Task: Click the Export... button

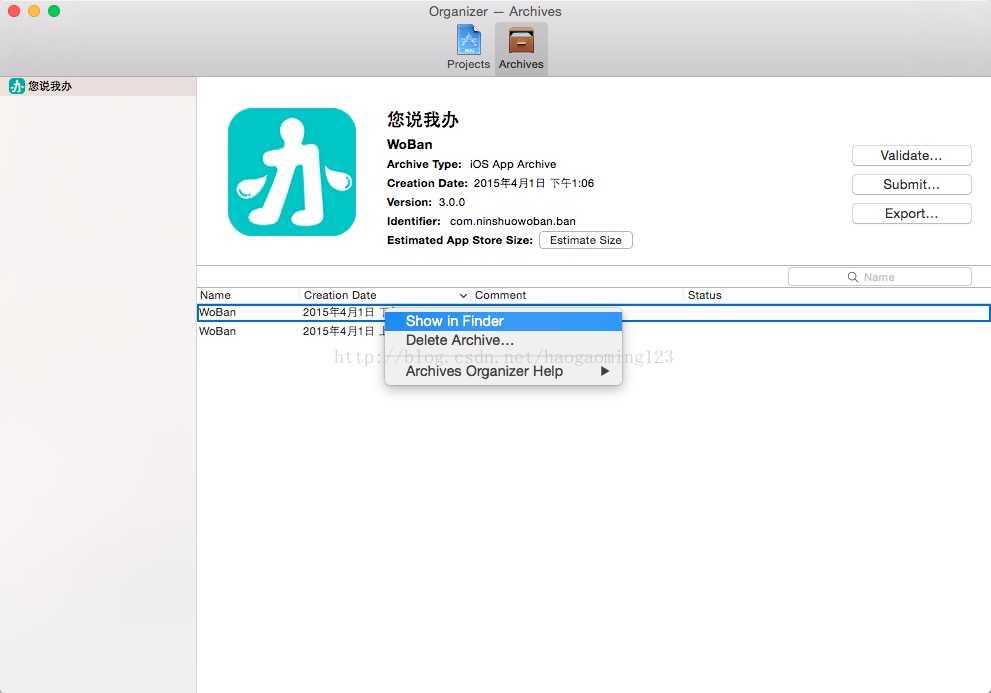Action: [x=911, y=214]
